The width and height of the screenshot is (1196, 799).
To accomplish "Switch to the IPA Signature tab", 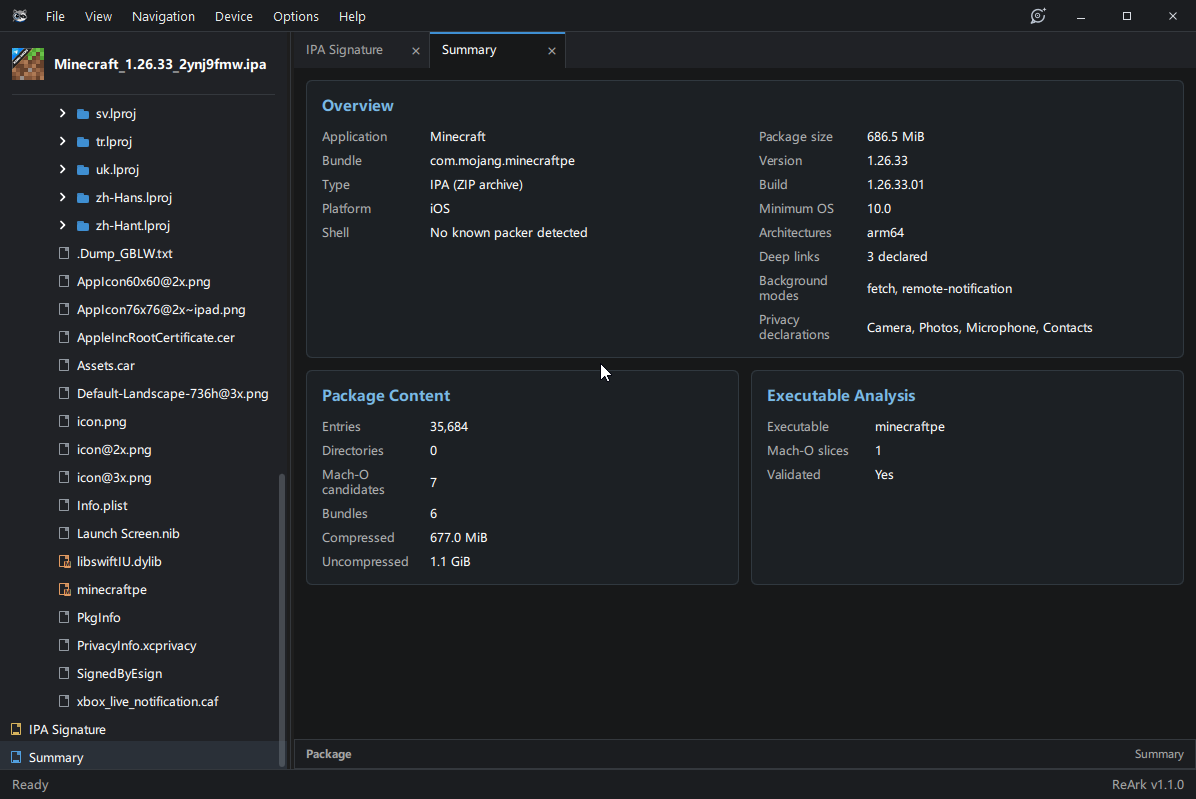I will [345, 50].
